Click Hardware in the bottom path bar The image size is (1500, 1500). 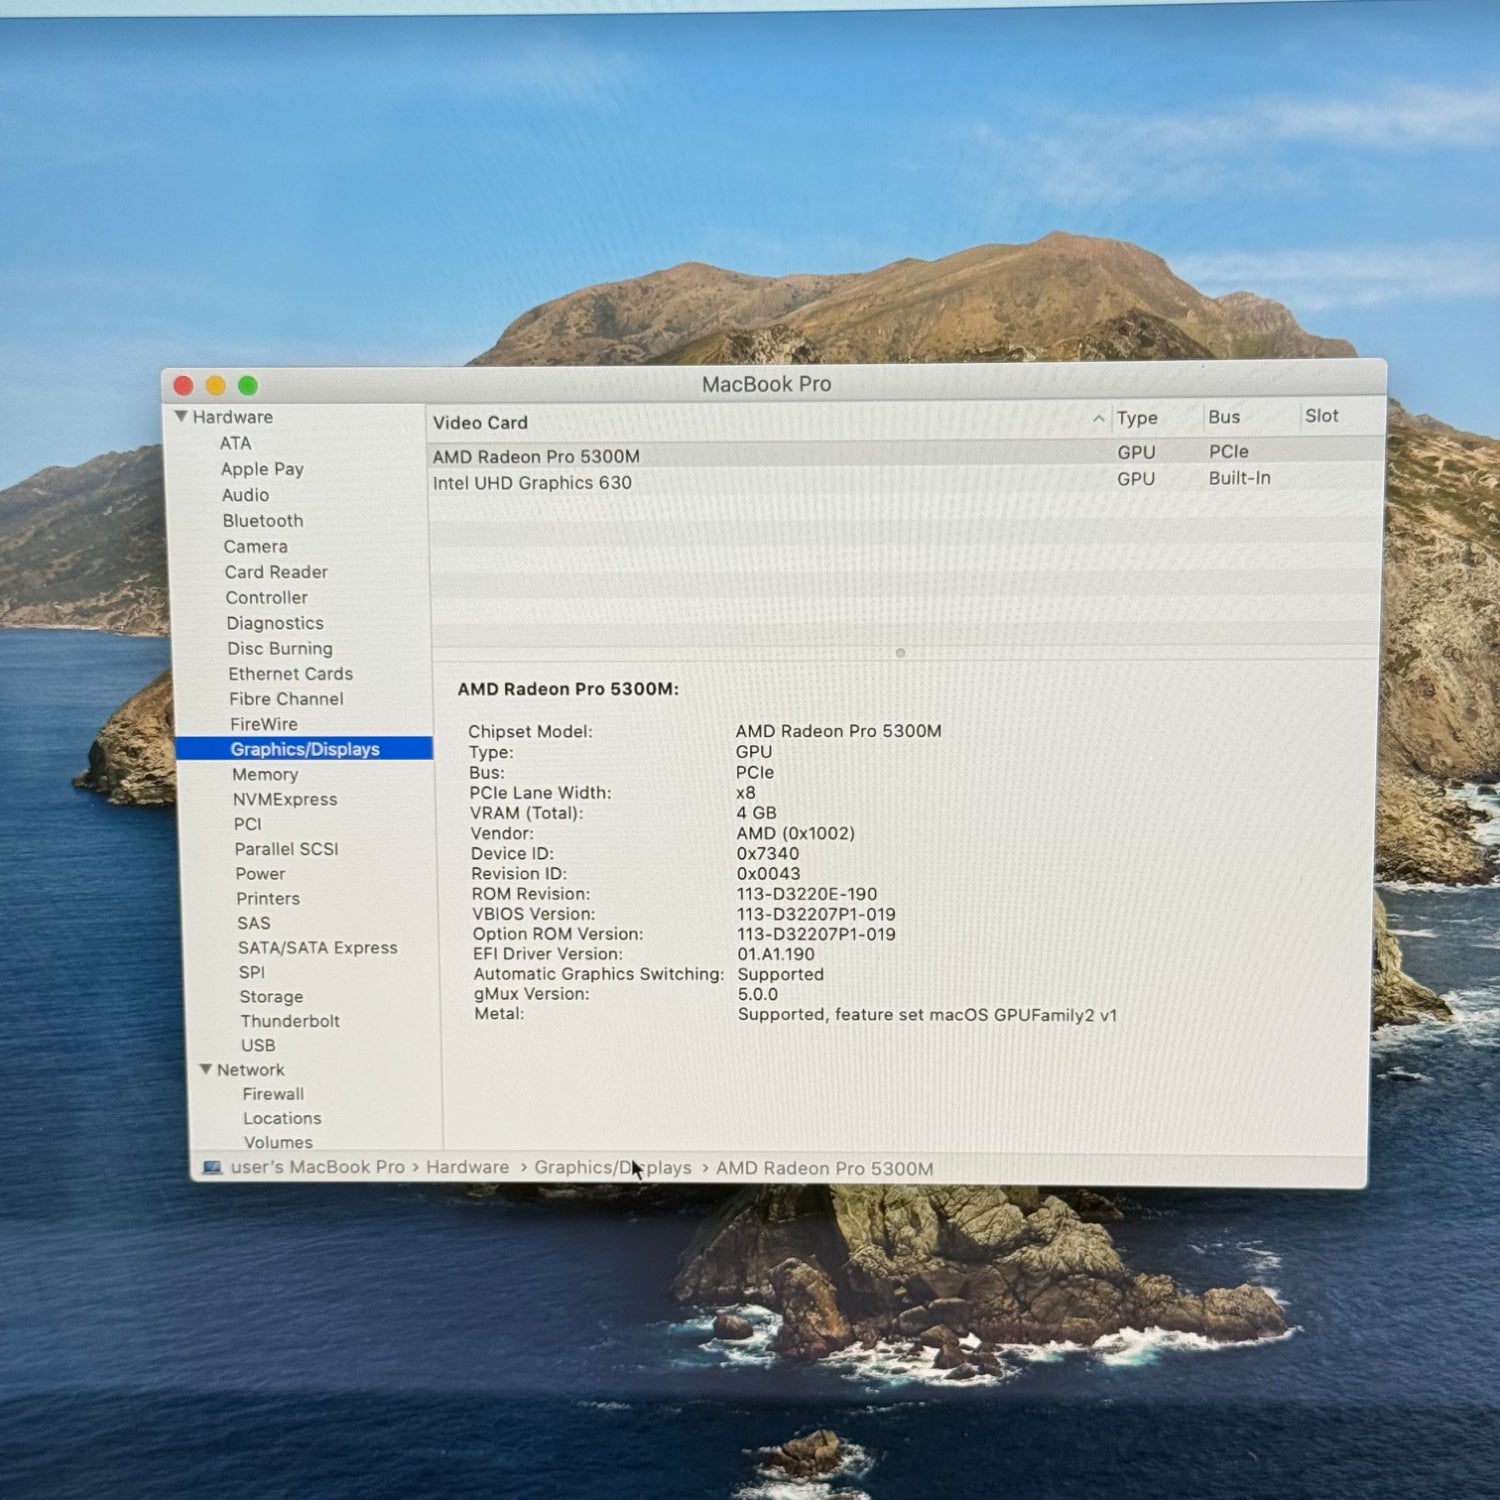coord(467,1167)
